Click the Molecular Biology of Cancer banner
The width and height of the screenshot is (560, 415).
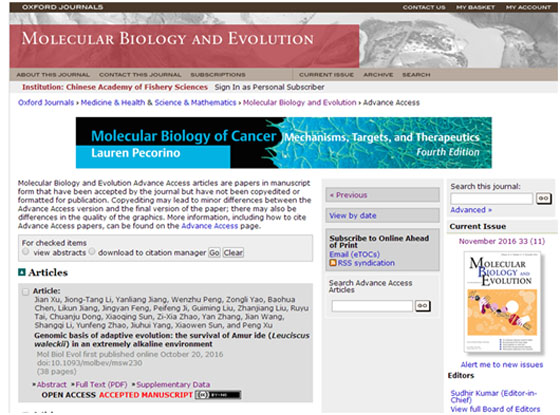(284, 142)
